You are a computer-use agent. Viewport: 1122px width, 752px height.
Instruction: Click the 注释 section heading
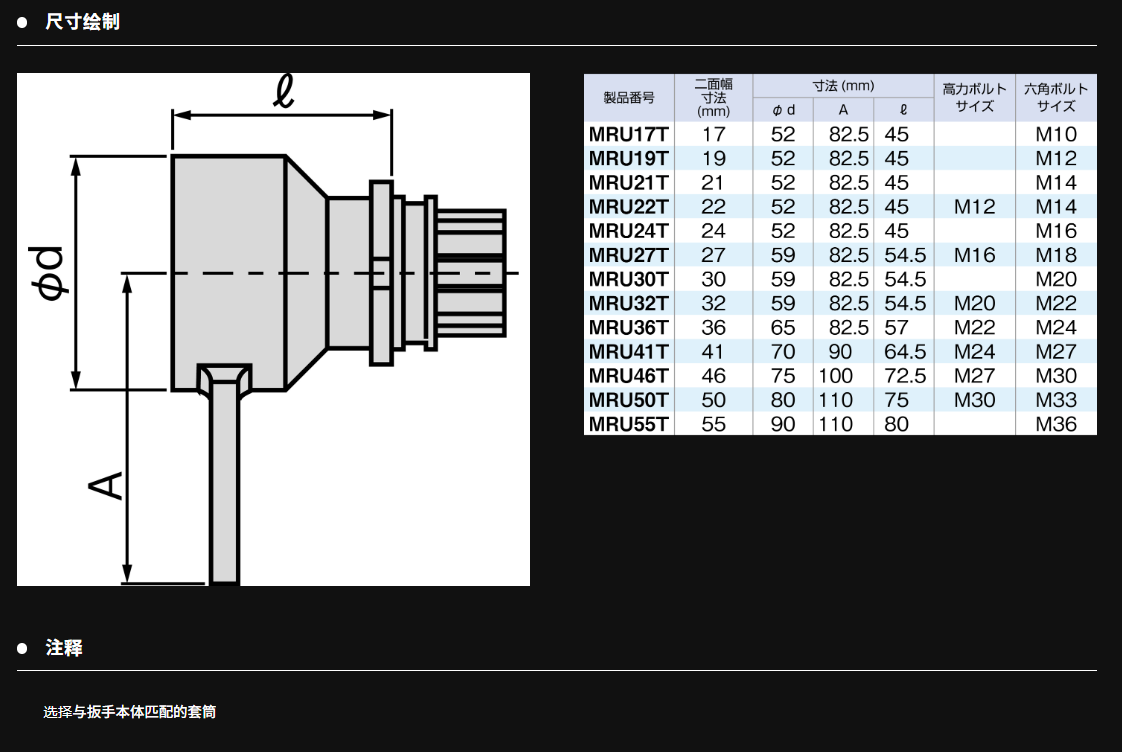coord(64,648)
